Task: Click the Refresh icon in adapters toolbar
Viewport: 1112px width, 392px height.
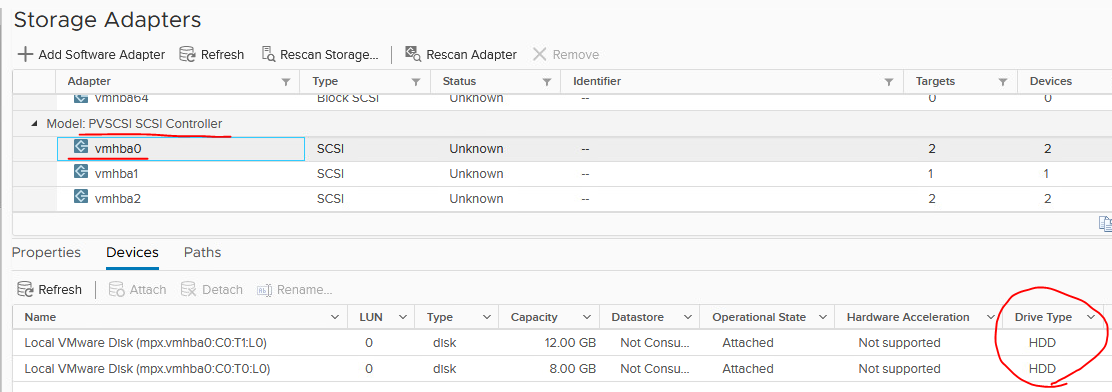Action: tap(187, 55)
